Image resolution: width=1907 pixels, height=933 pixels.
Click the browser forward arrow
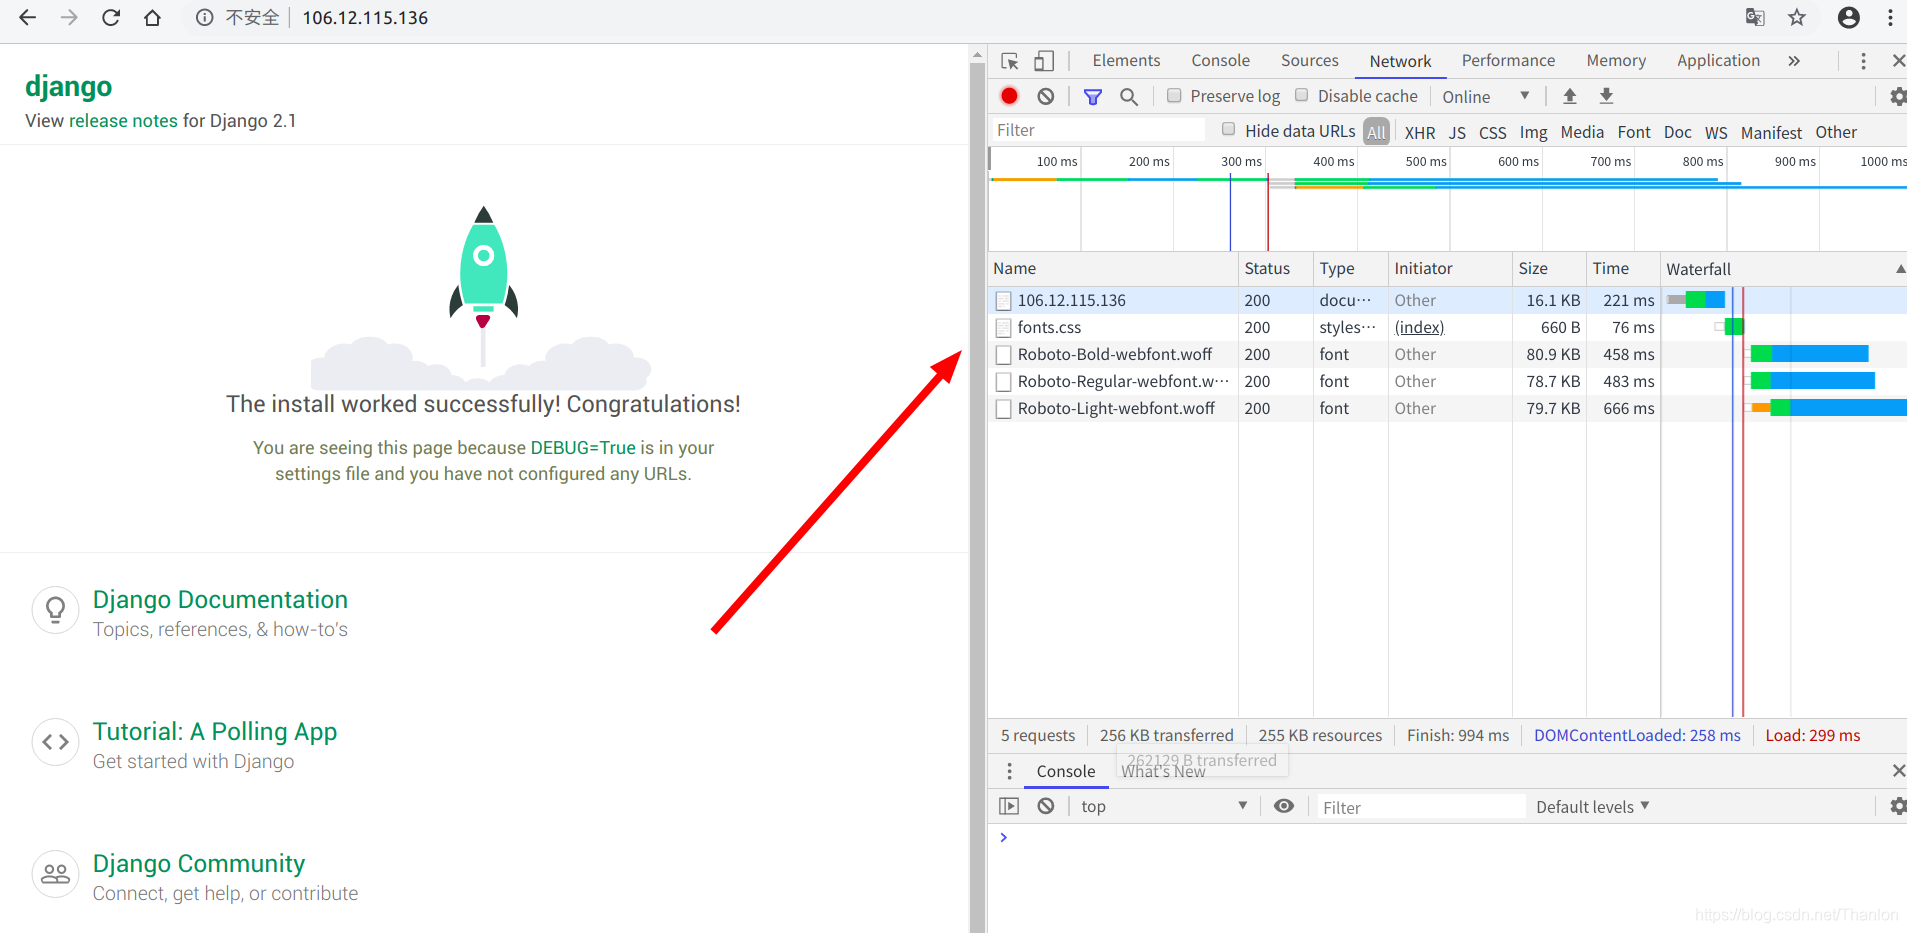coord(69,18)
